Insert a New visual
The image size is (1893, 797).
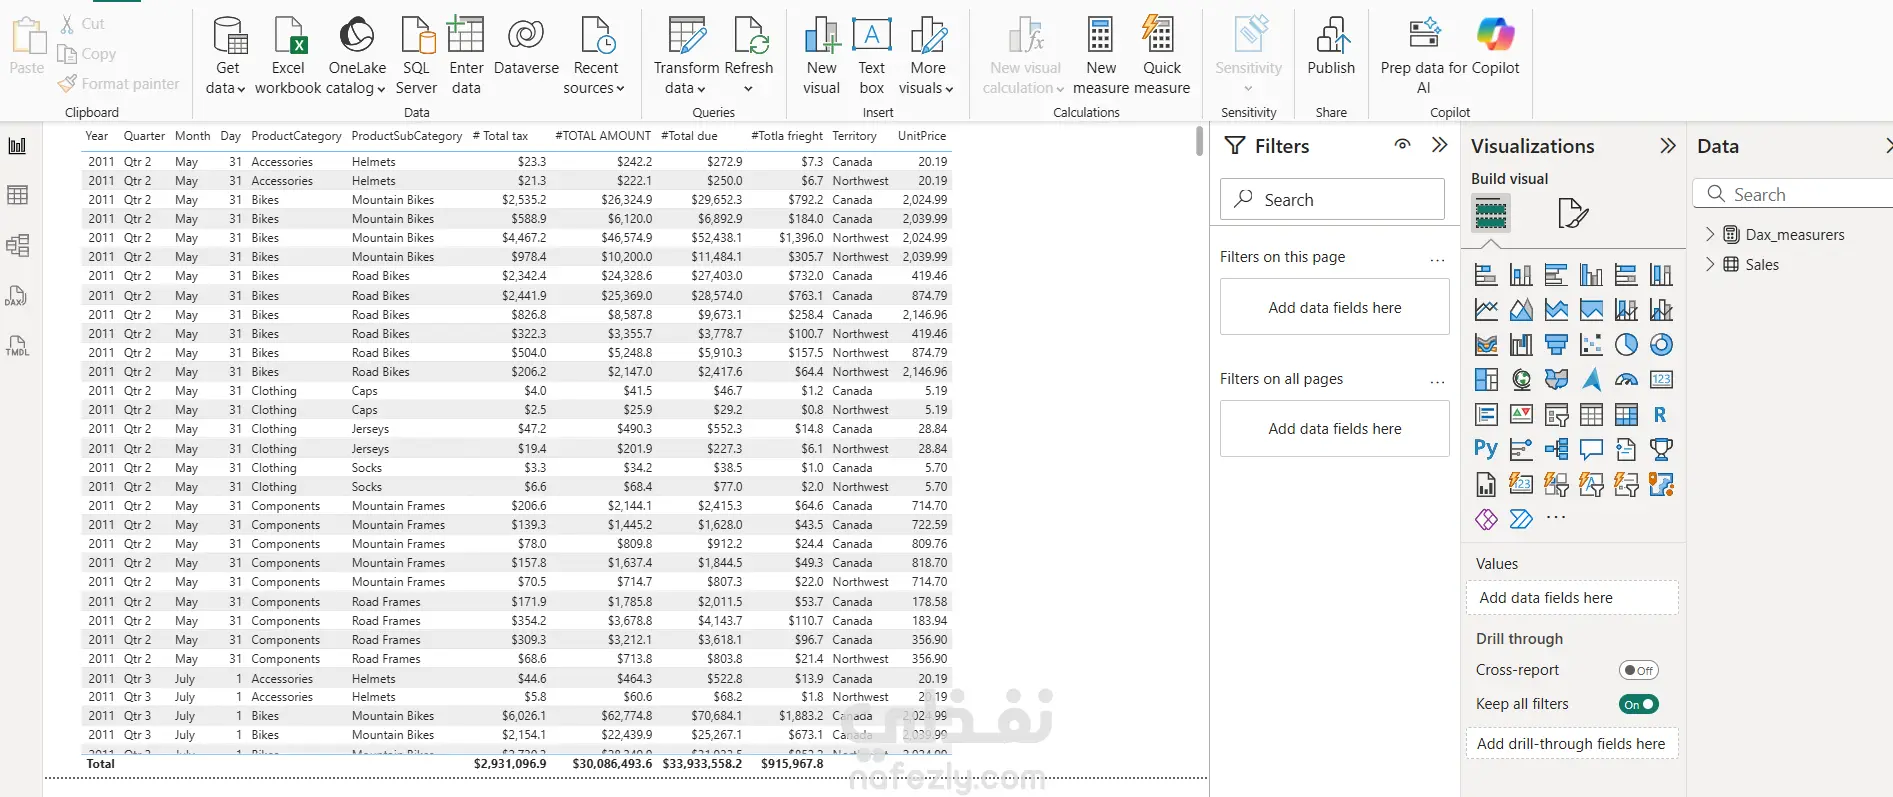[x=821, y=56]
